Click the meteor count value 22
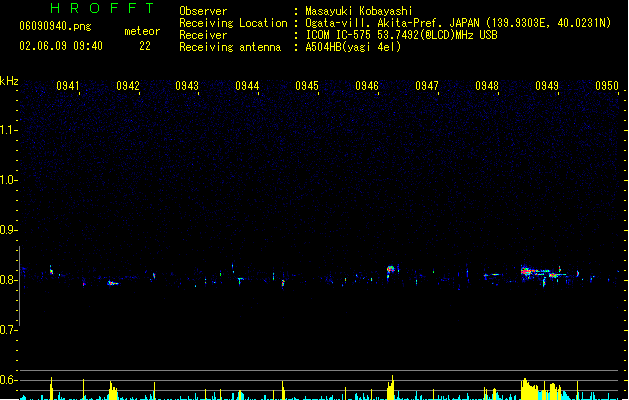 coord(145,46)
